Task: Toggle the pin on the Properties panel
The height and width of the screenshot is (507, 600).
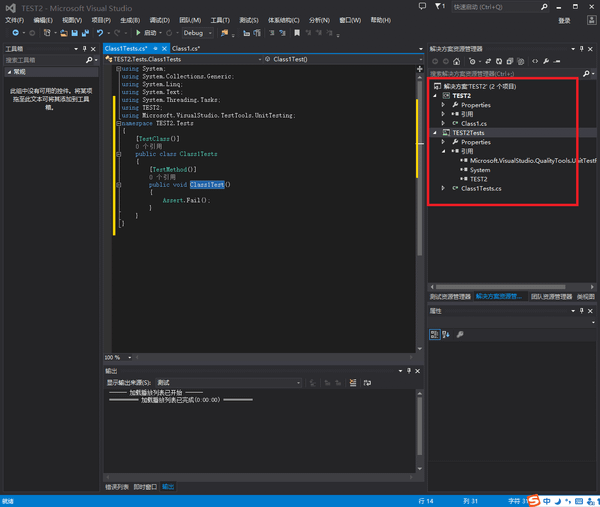Action: (581, 311)
